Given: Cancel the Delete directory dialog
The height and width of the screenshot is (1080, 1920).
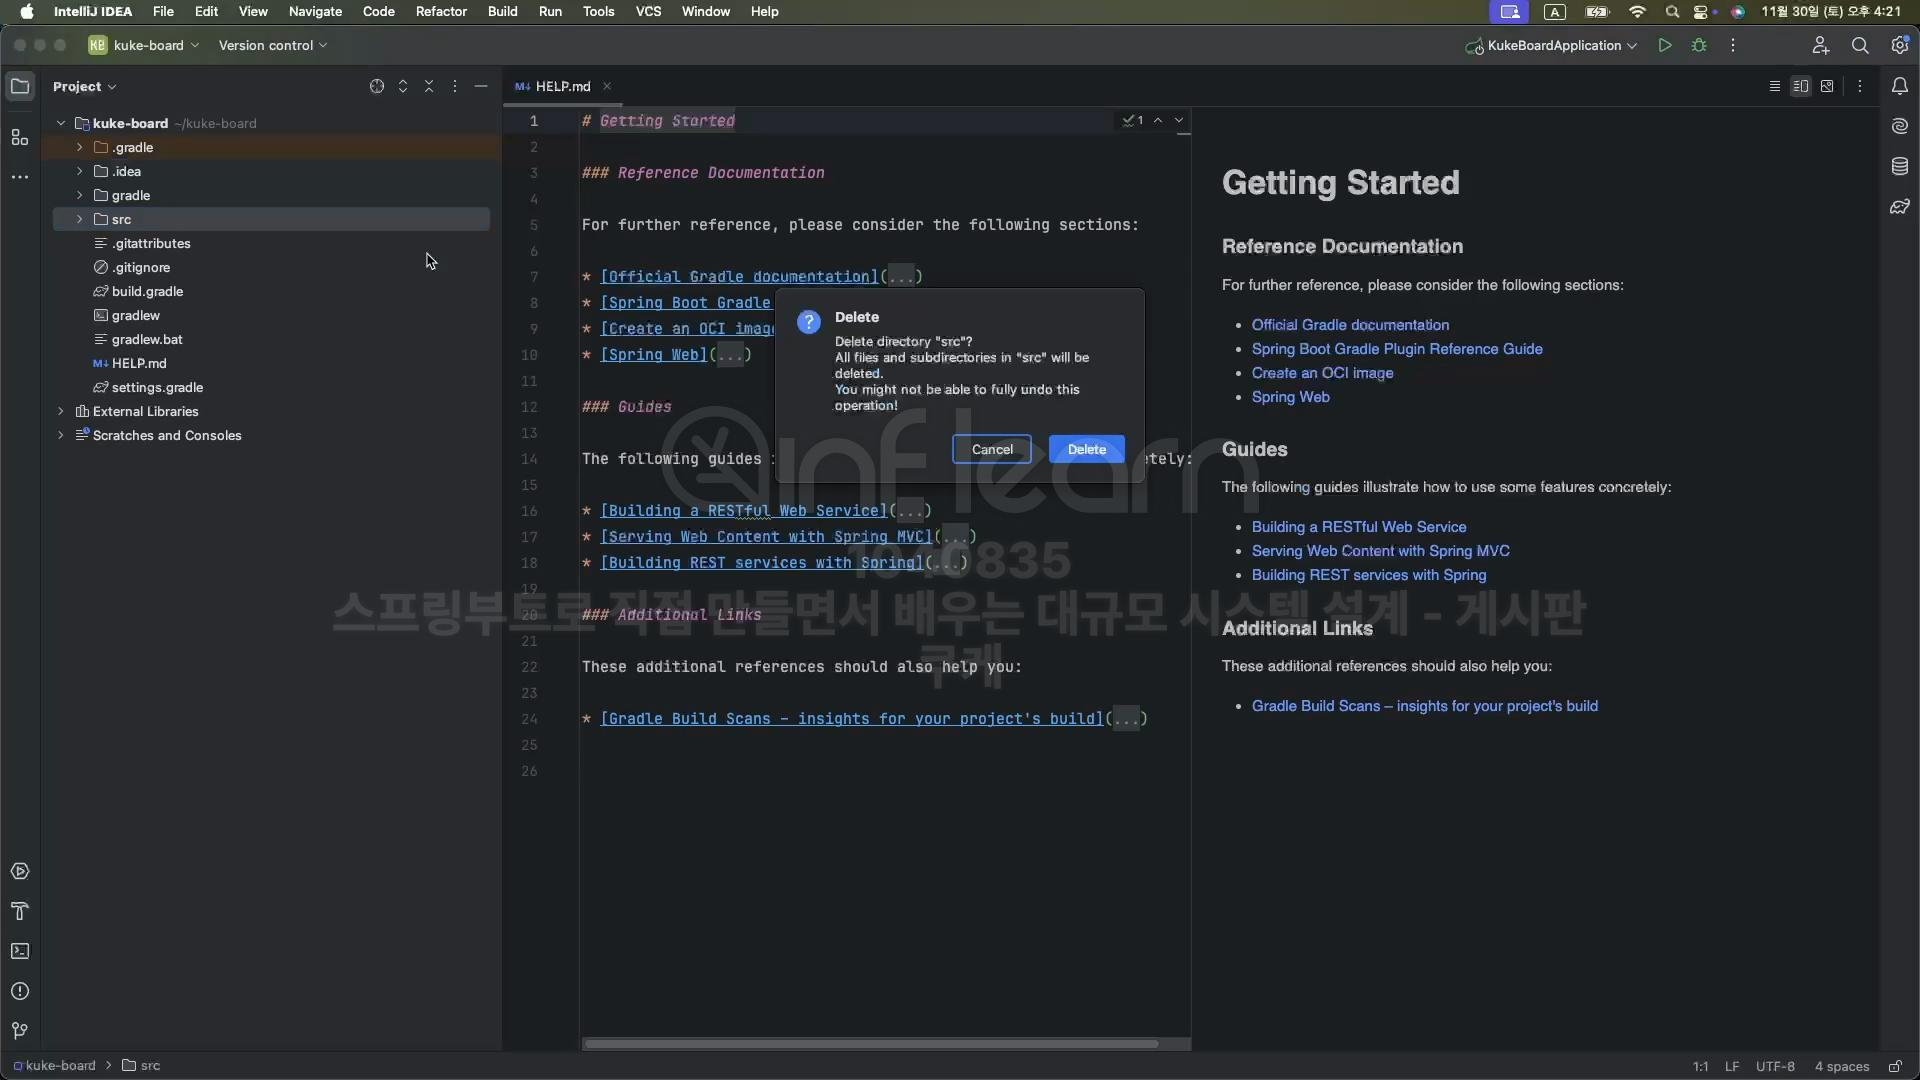Looking at the screenshot, I should click(x=992, y=449).
